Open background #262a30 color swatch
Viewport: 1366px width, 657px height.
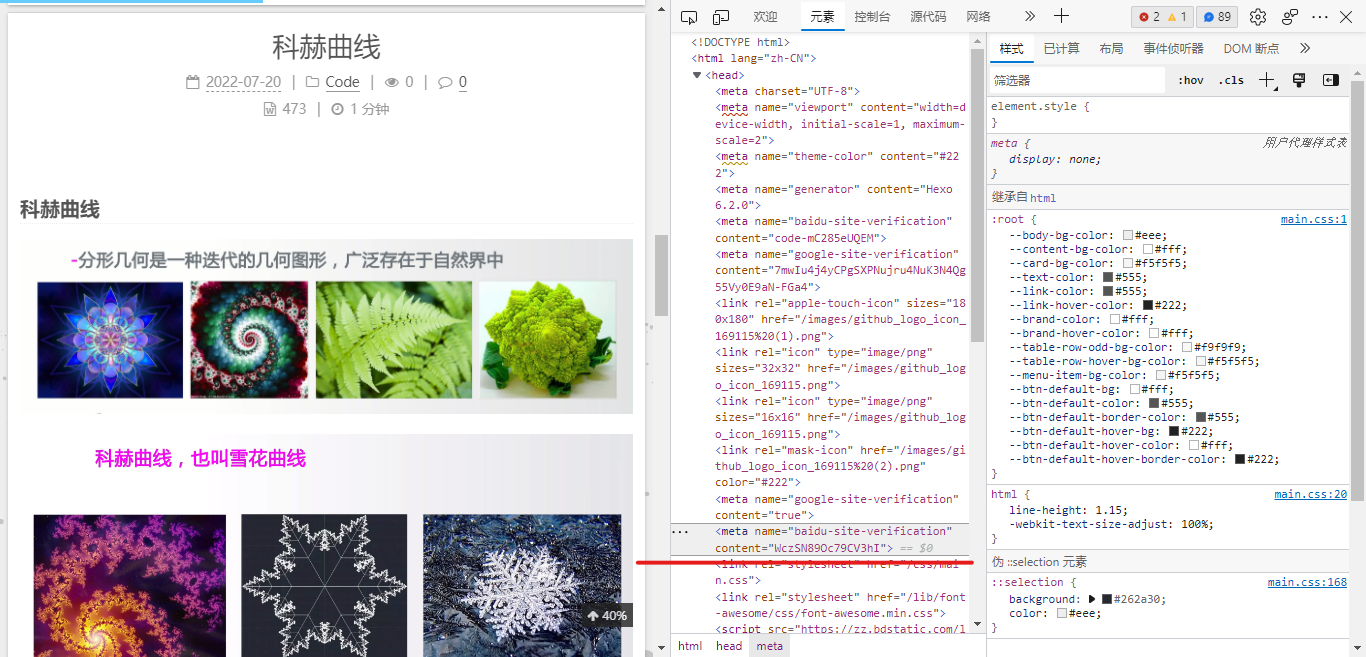[1107, 599]
